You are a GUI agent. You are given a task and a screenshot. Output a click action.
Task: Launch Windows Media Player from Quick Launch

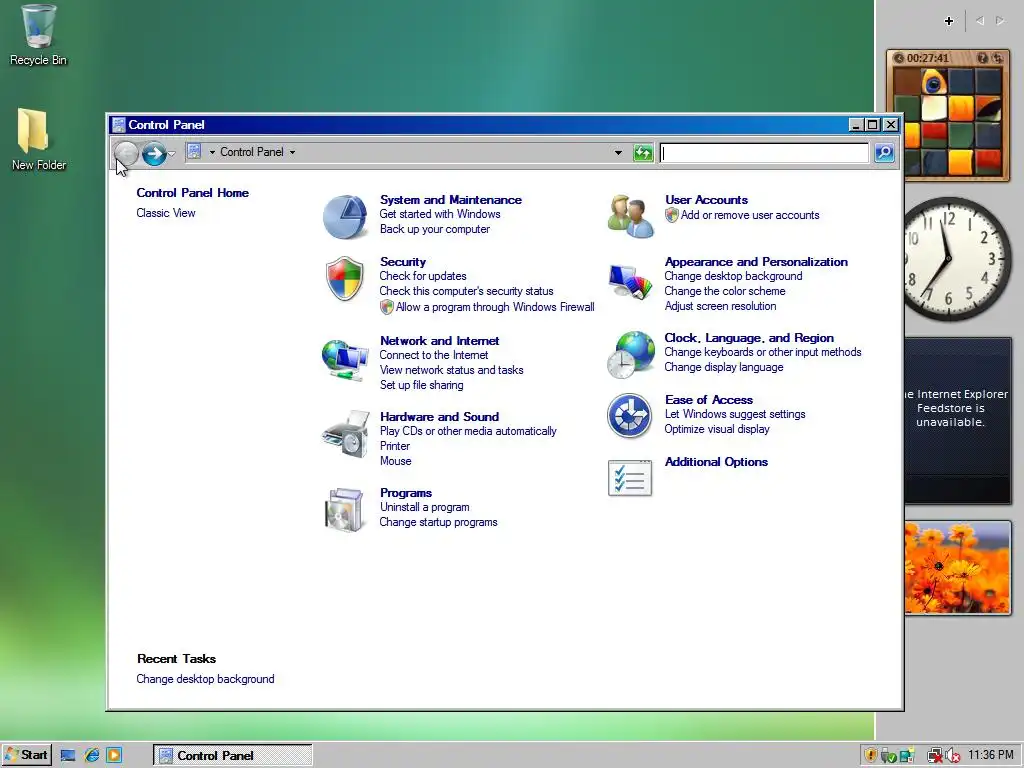[x=114, y=755]
